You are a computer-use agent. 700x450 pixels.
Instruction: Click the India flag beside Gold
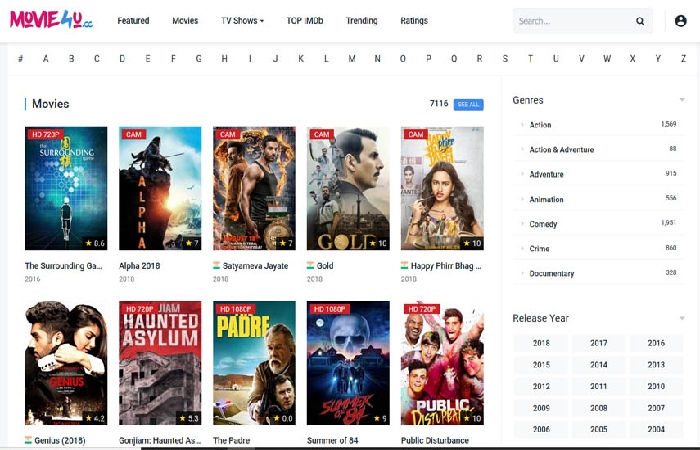pos(310,265)
